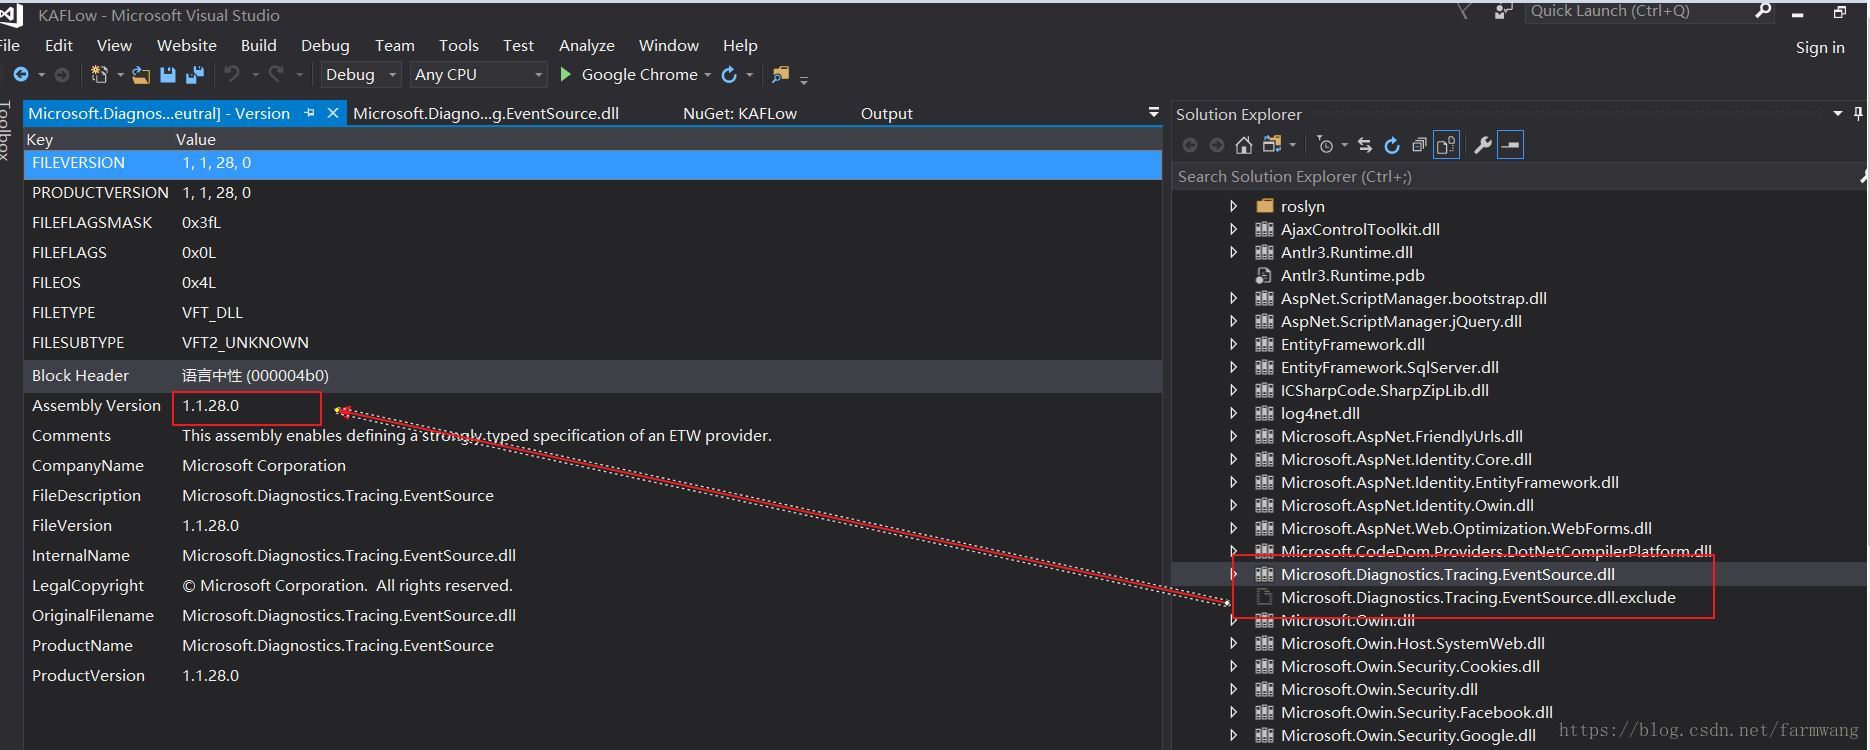Toggle Preview Selected Items button

1510,145
